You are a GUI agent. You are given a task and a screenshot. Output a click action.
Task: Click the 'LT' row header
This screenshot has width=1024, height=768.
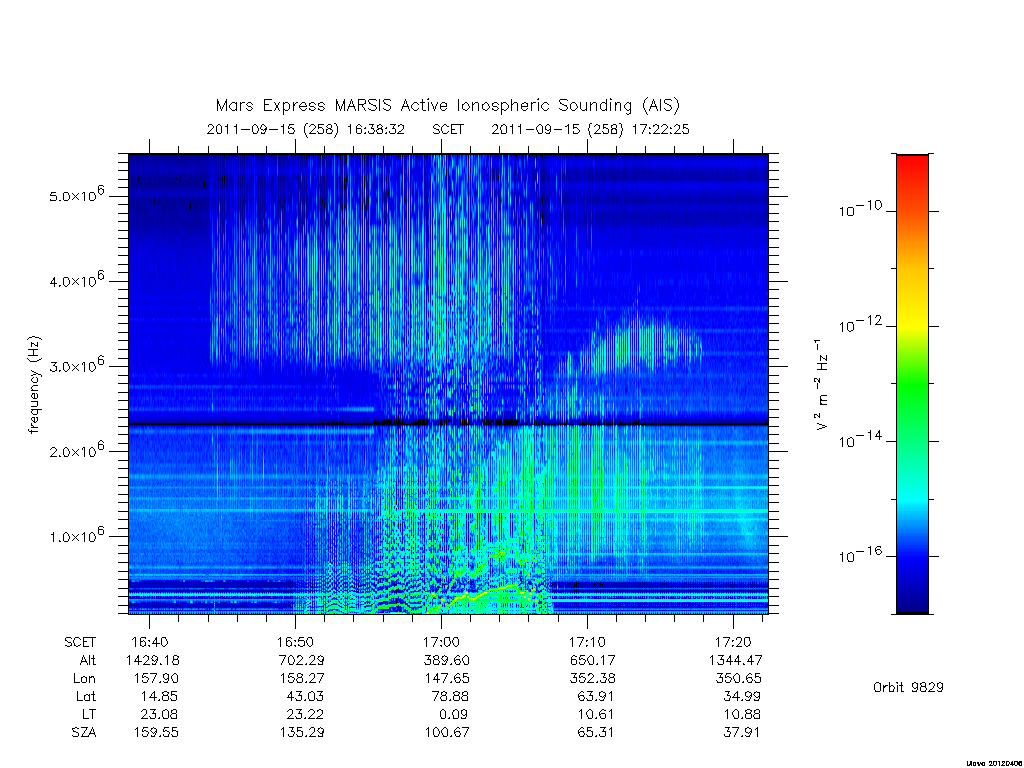click(x=89, y=714)
